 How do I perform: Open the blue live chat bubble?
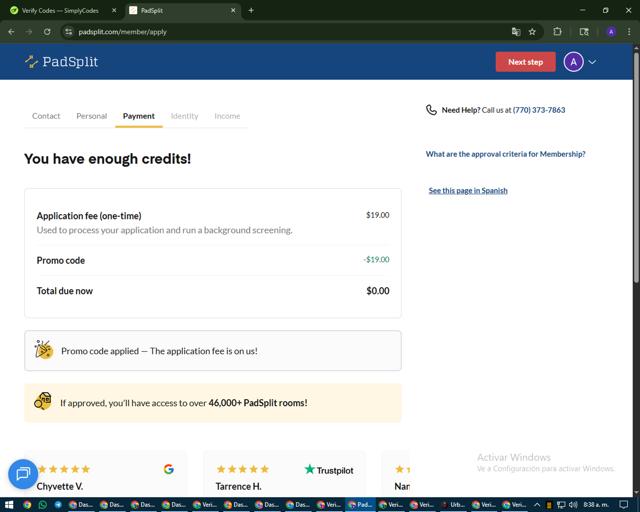point(23,474)
